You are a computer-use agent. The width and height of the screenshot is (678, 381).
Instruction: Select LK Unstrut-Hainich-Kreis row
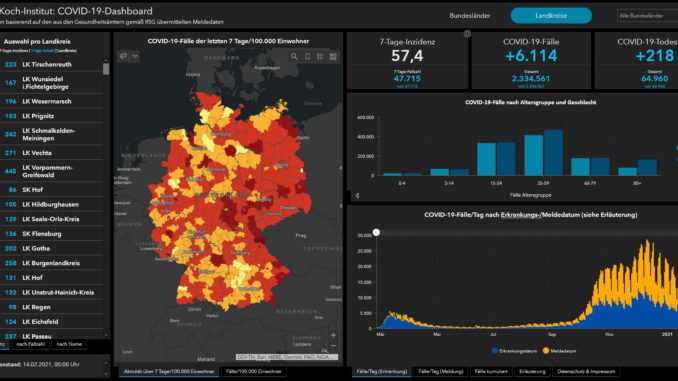pos(51,292)
